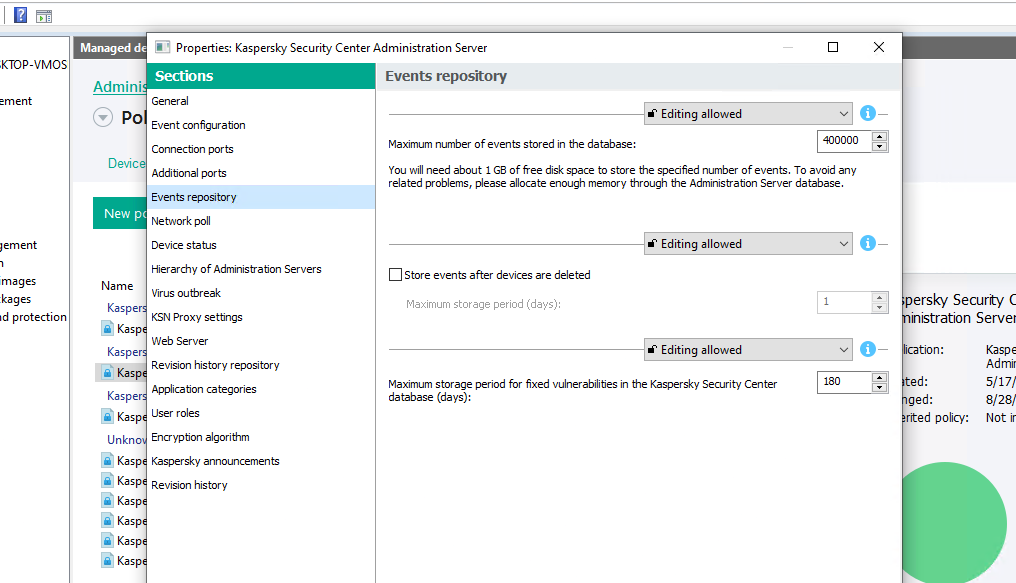Click the lock icon of the bottom policy row

click(106, 561)
